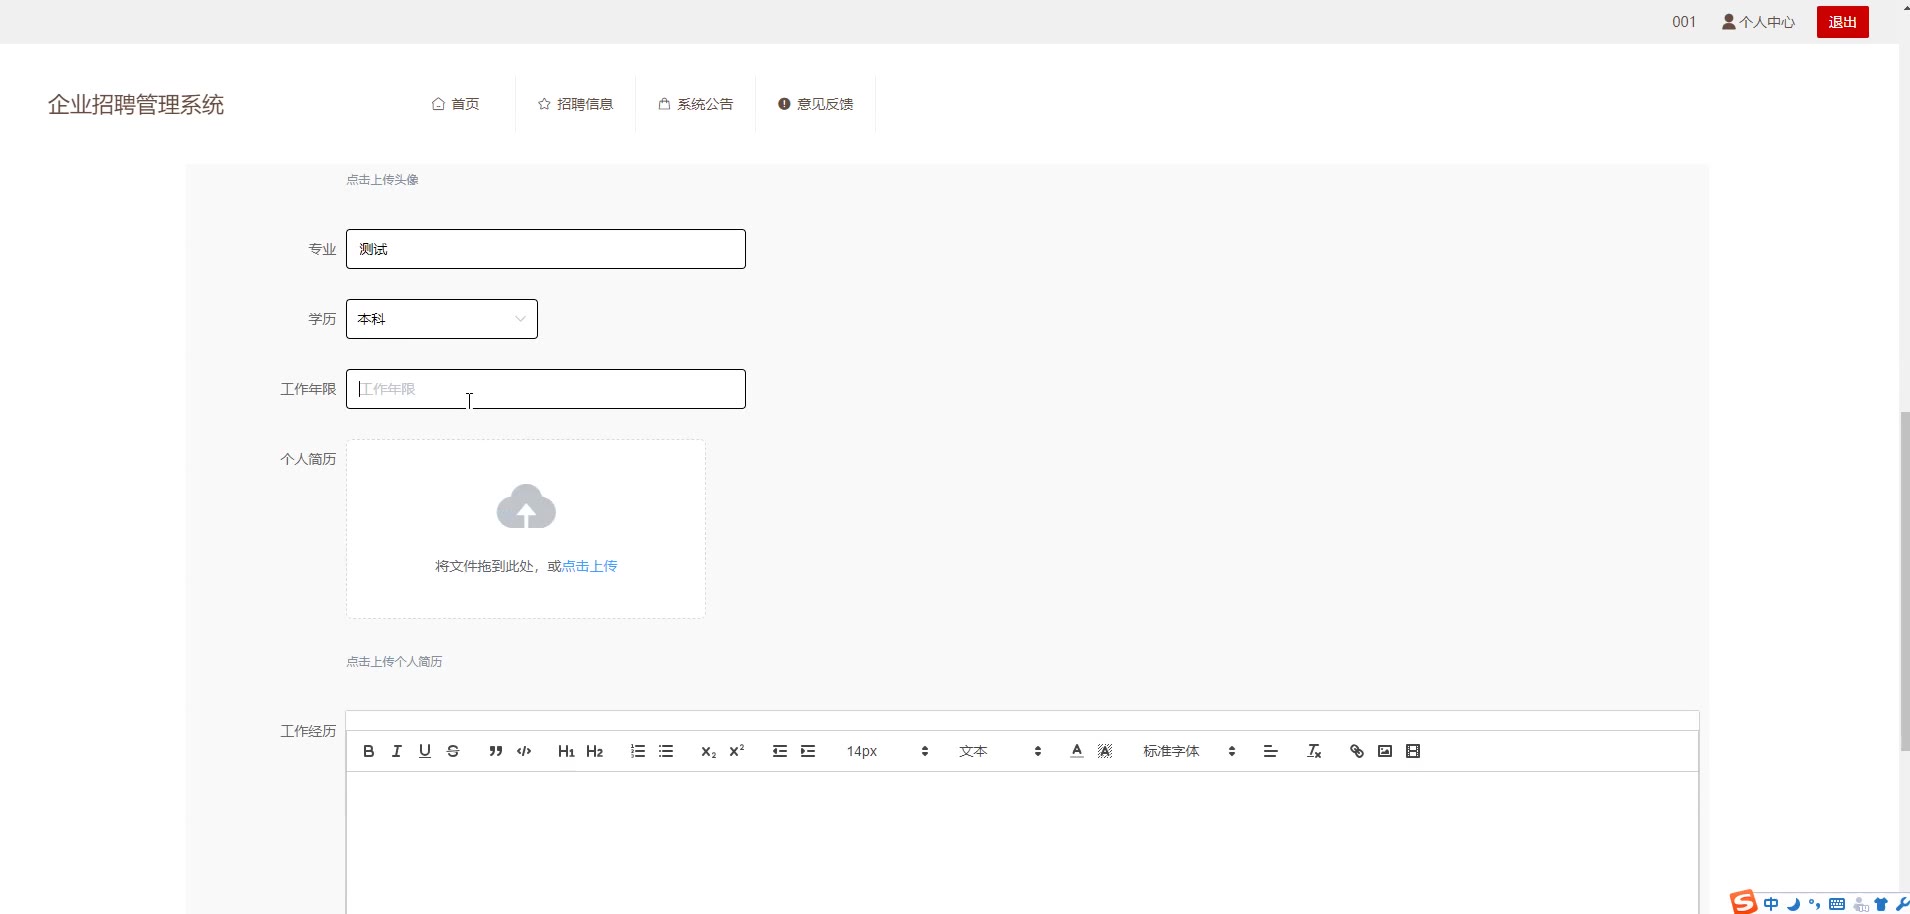Open the 意见反馈 menu item

tap(816, 104)
